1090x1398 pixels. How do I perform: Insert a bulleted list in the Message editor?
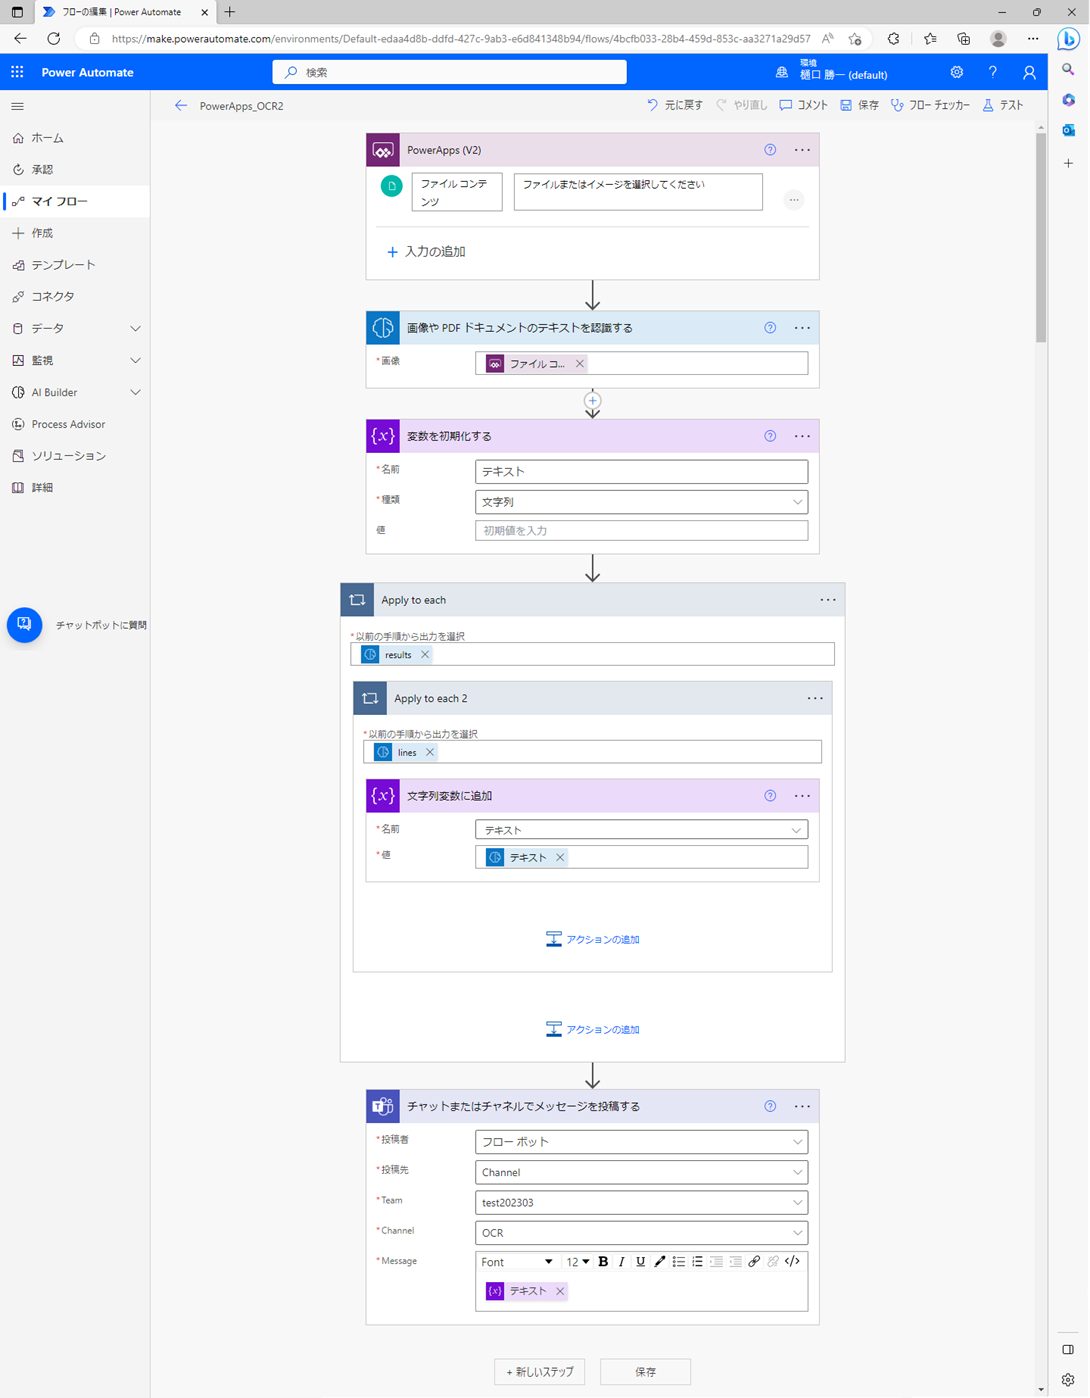[x=679, y=1262]
